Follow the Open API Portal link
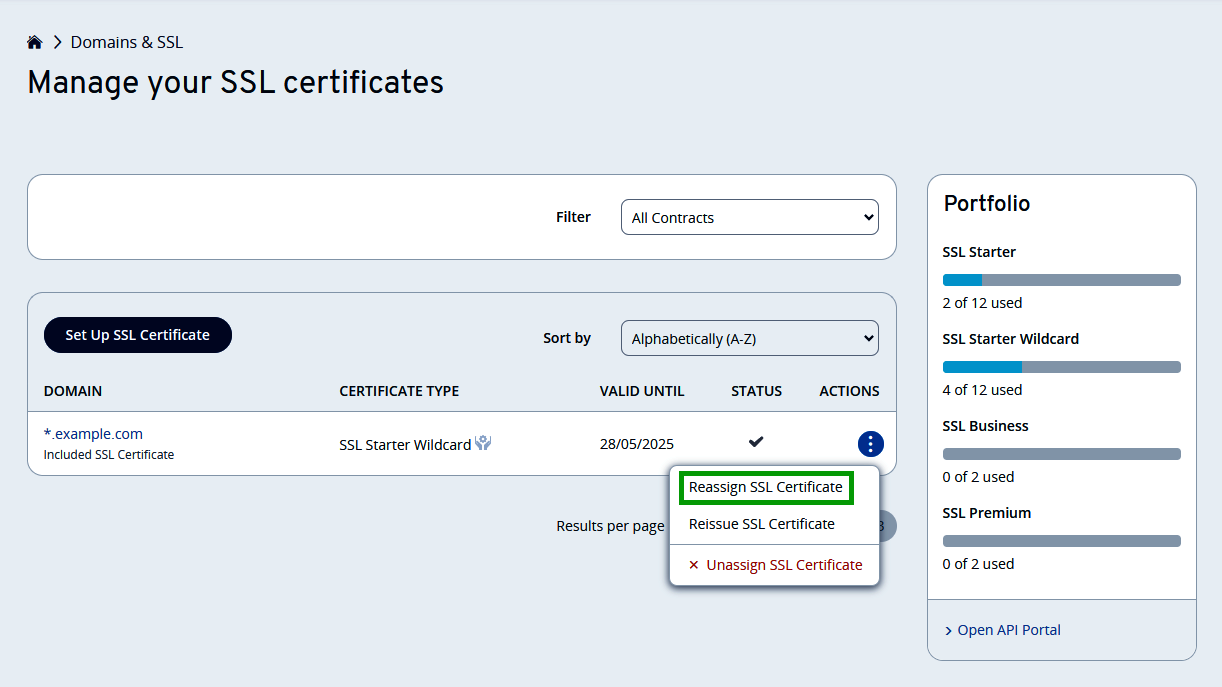This screenshot has height=687, width=1222. tap(1008, 630)
